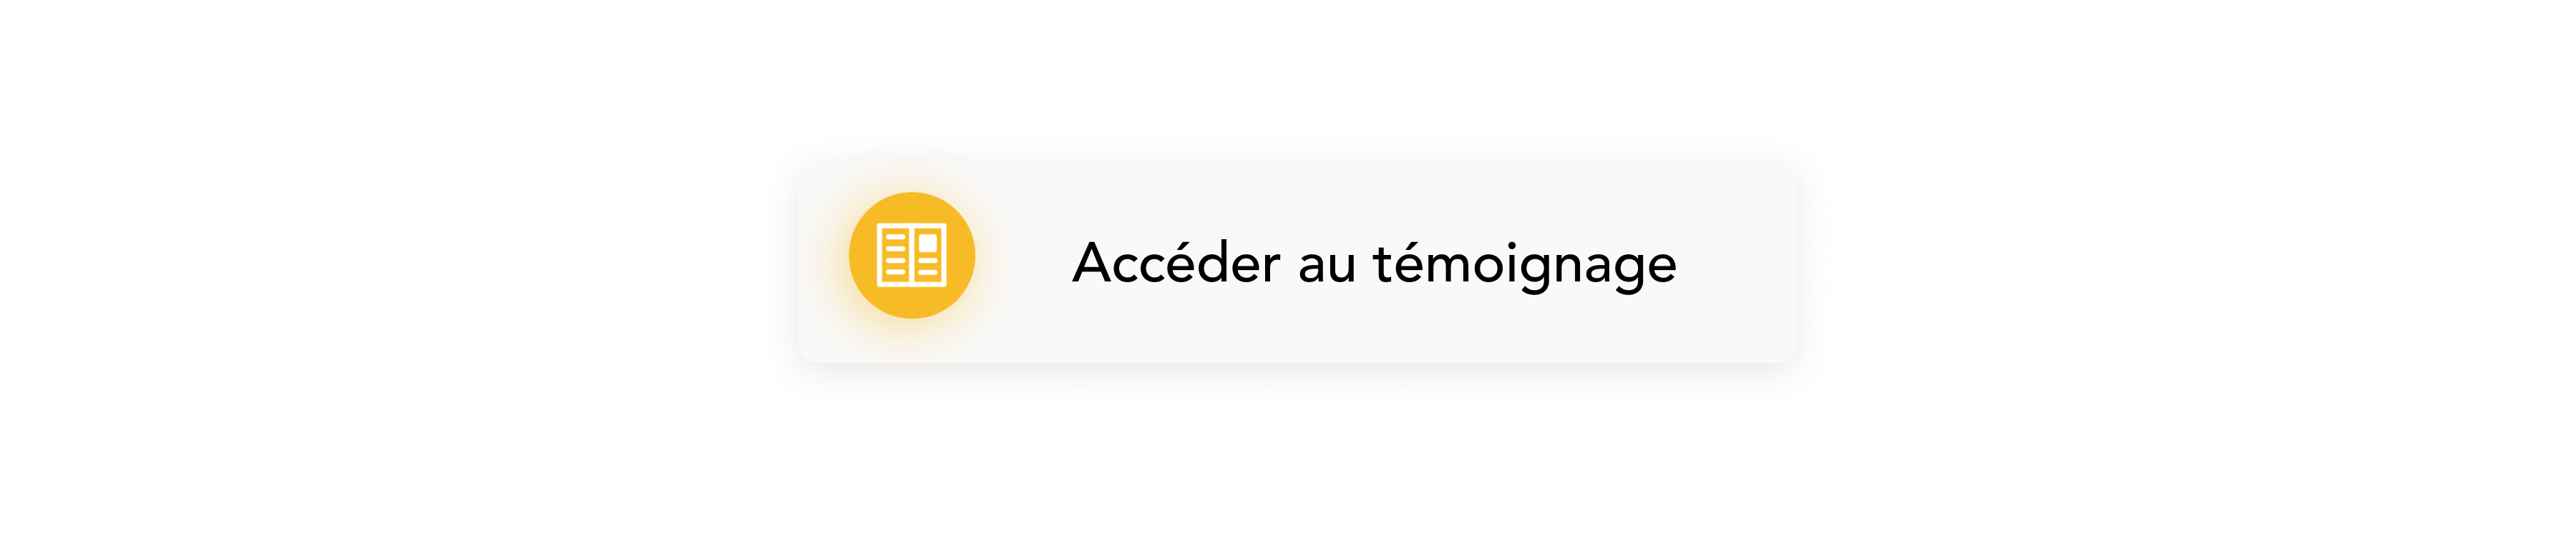Hit the news-page pictogram

point(911,255)
